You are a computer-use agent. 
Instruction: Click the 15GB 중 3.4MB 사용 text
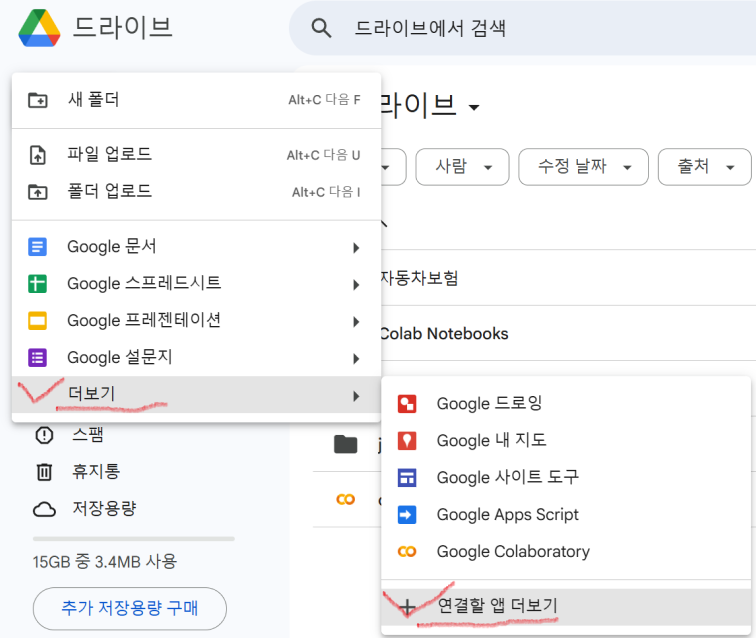pyautogui.click(x=105, y=562)
